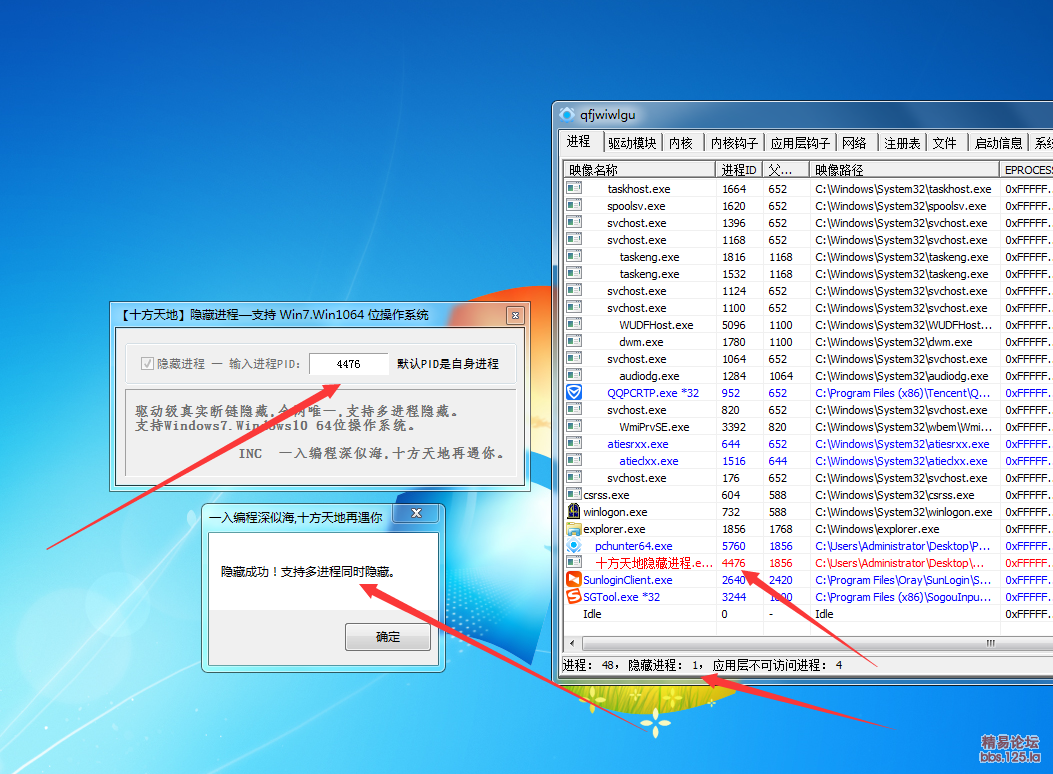Image resolution: width=1053 pixels, height=774 pixels.
Task: Click the winlogon.exe process icon
Action: coord(574,512)
